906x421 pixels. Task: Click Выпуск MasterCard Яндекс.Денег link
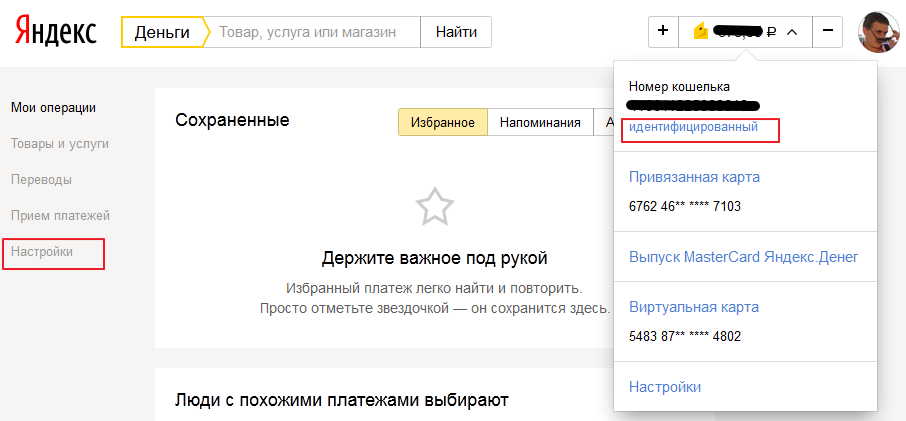coord(743,257)
